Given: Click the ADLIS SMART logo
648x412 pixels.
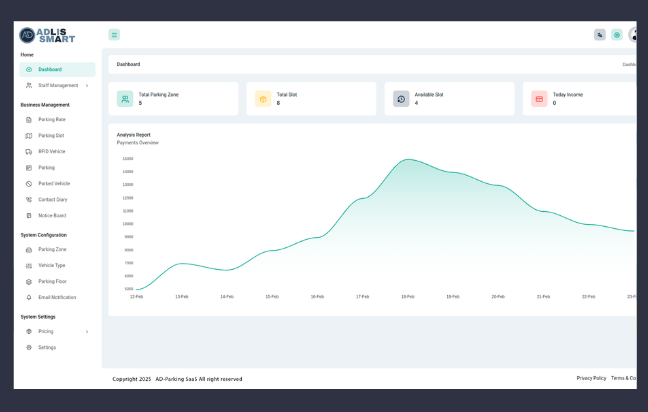Looking at the screenshot, I should 48,35.
